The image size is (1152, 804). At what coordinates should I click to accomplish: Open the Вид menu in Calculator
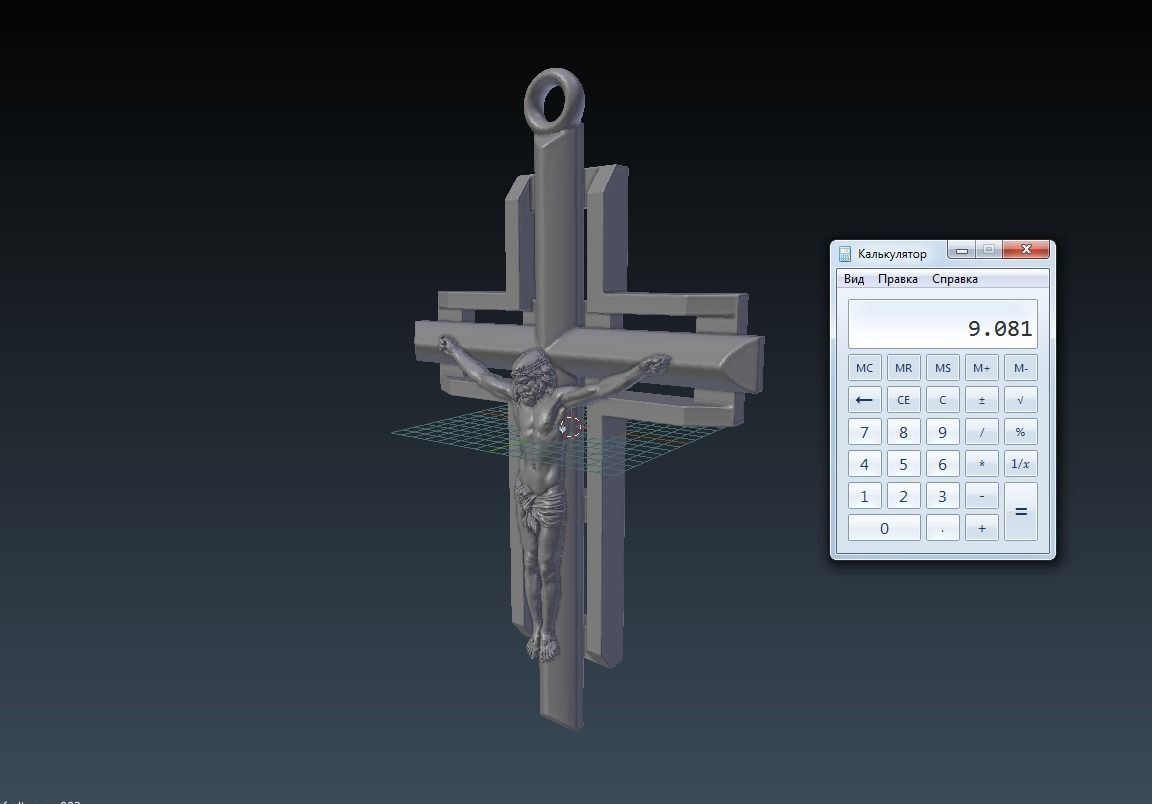pyautogui.click(x=854, y=279)
